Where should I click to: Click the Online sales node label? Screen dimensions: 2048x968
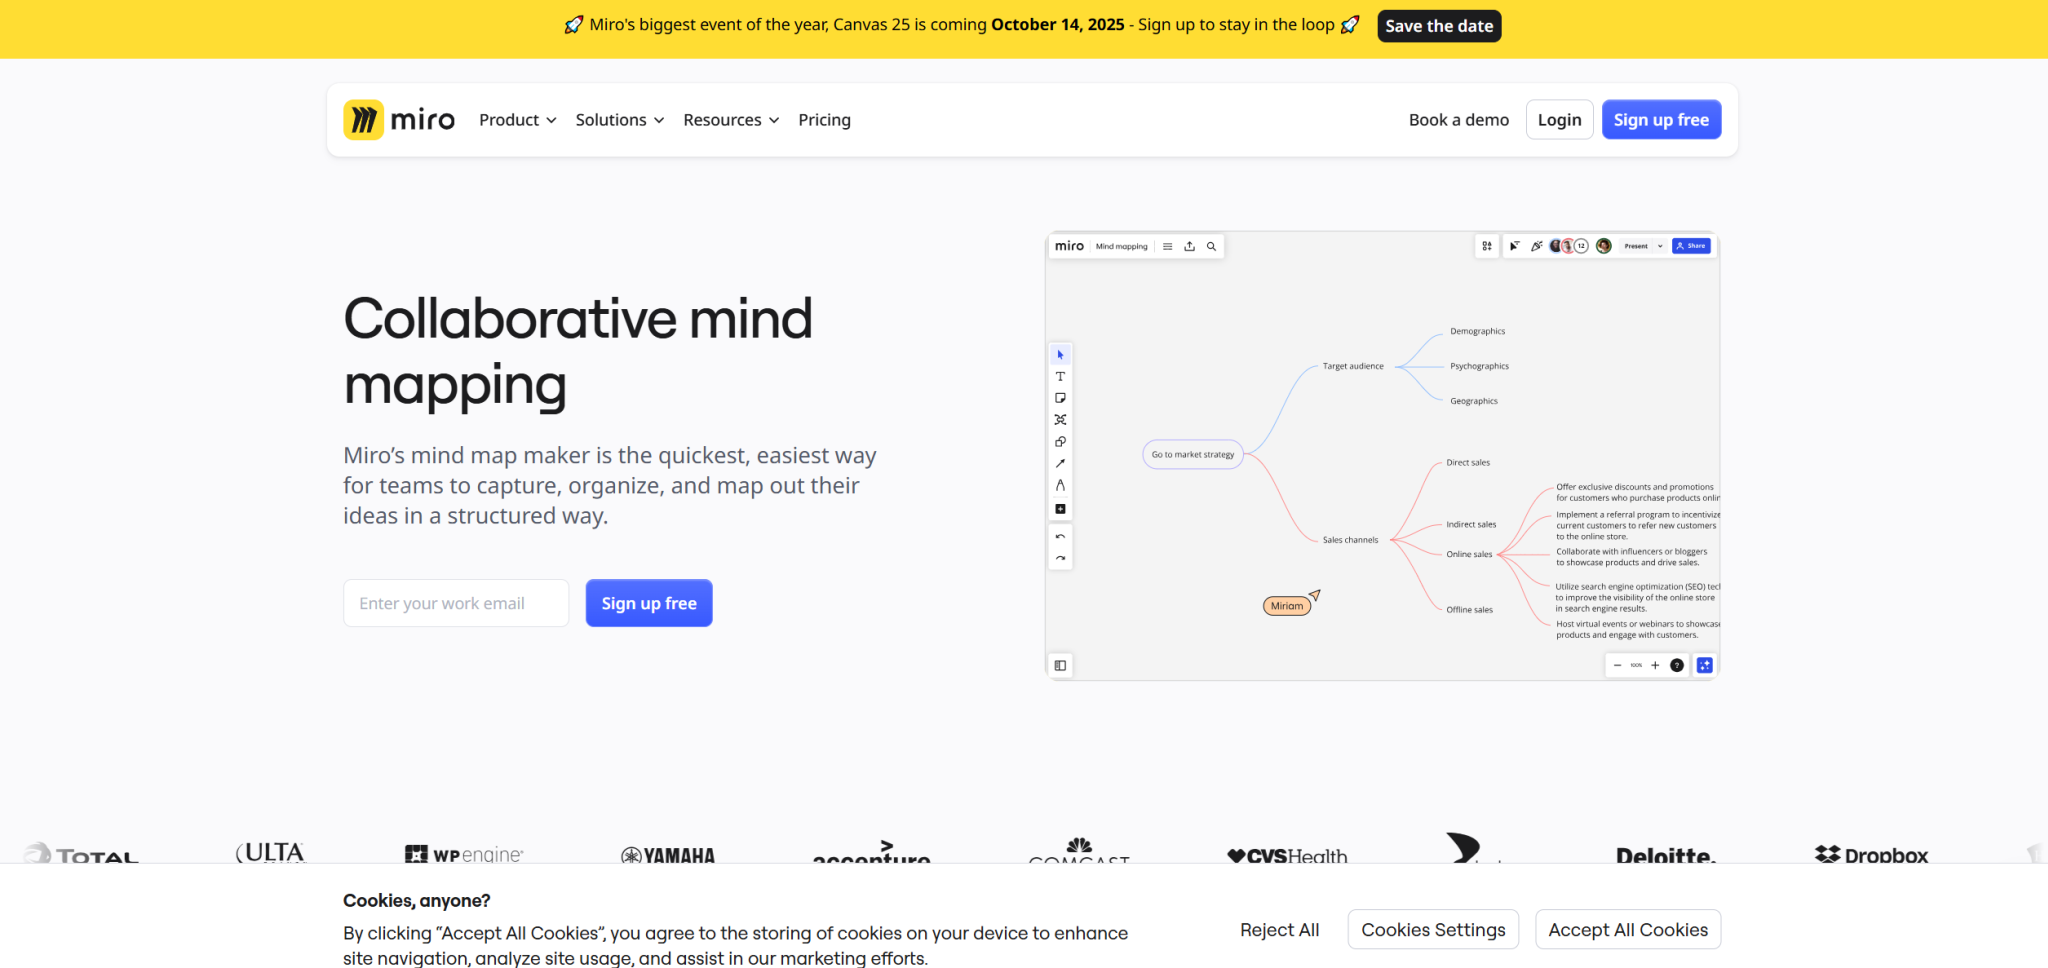tap(1469, 555)
